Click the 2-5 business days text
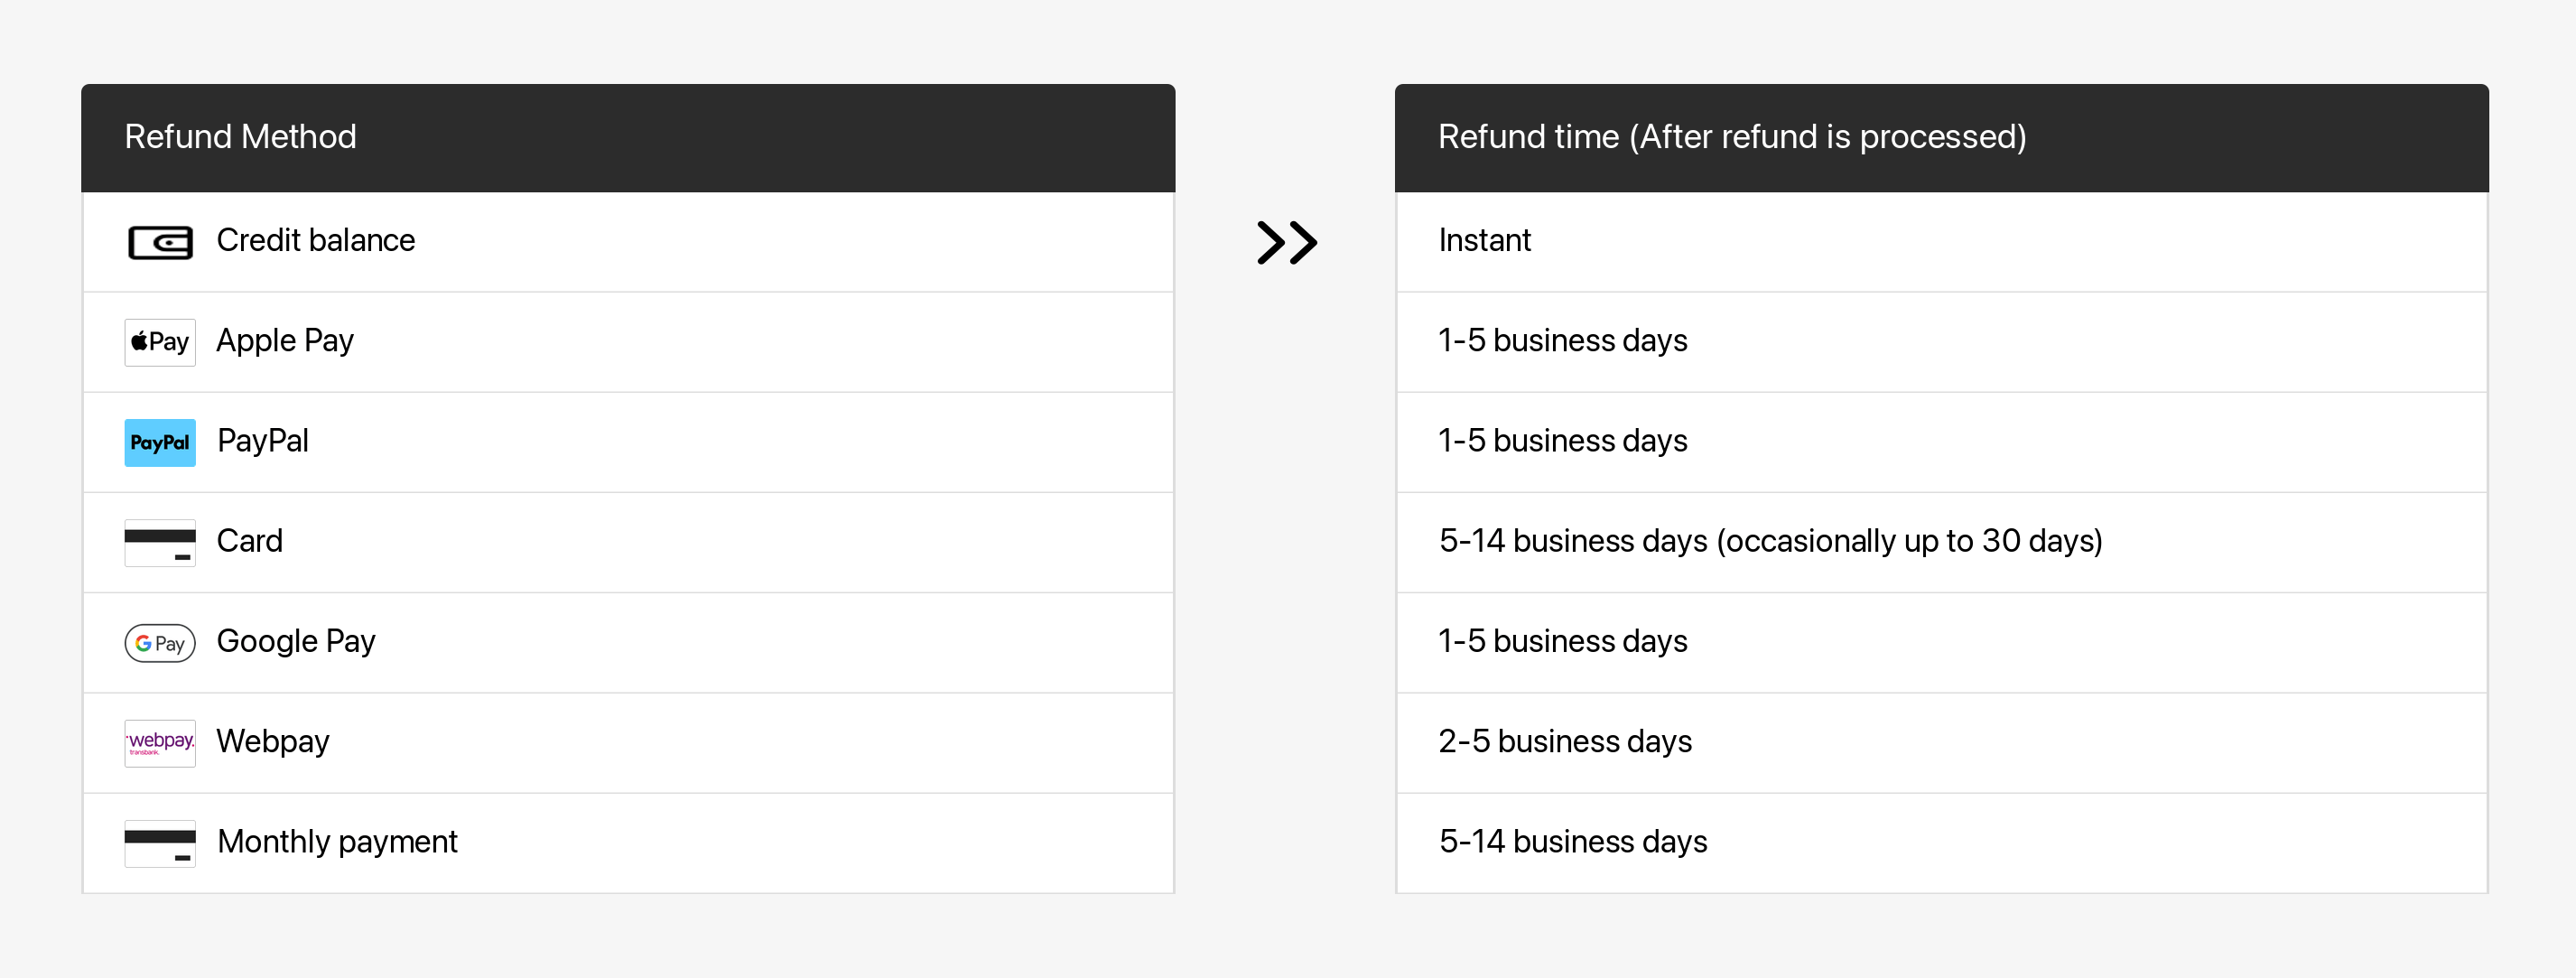Screen dimensions: 2576x978 pyautogui.click(x=1565, y=741)
